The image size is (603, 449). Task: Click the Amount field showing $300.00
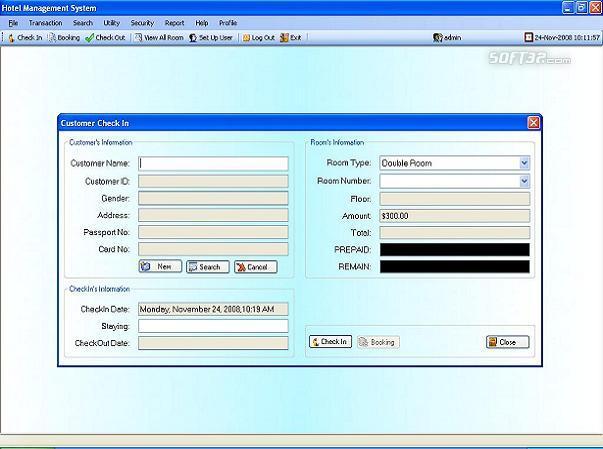455,216
